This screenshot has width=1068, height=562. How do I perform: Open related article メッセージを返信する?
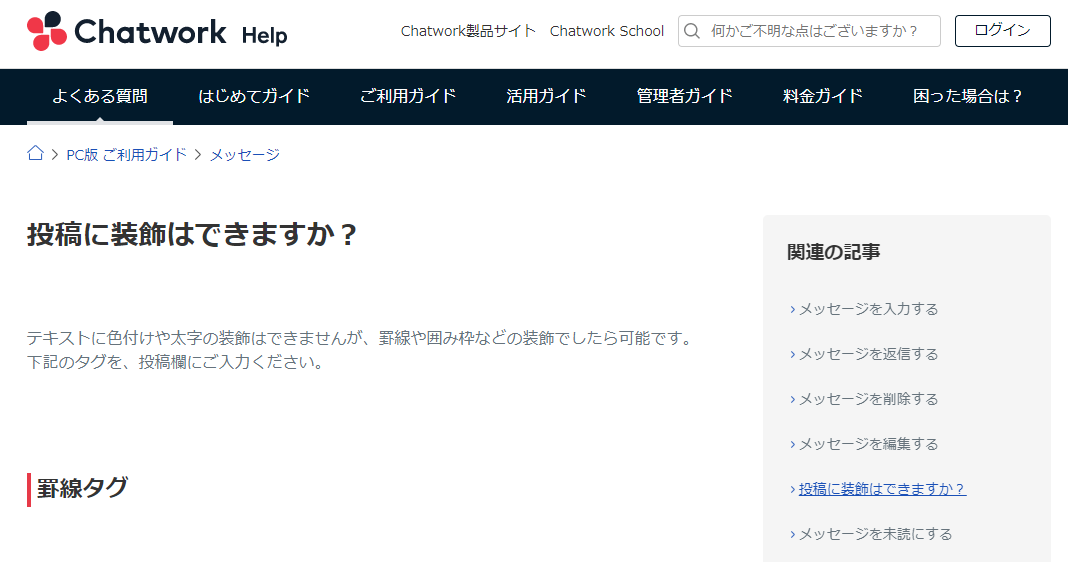point(868,354)
